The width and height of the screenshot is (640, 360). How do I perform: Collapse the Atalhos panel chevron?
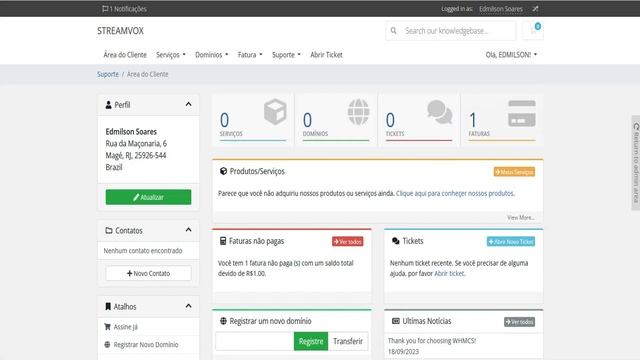188,306
